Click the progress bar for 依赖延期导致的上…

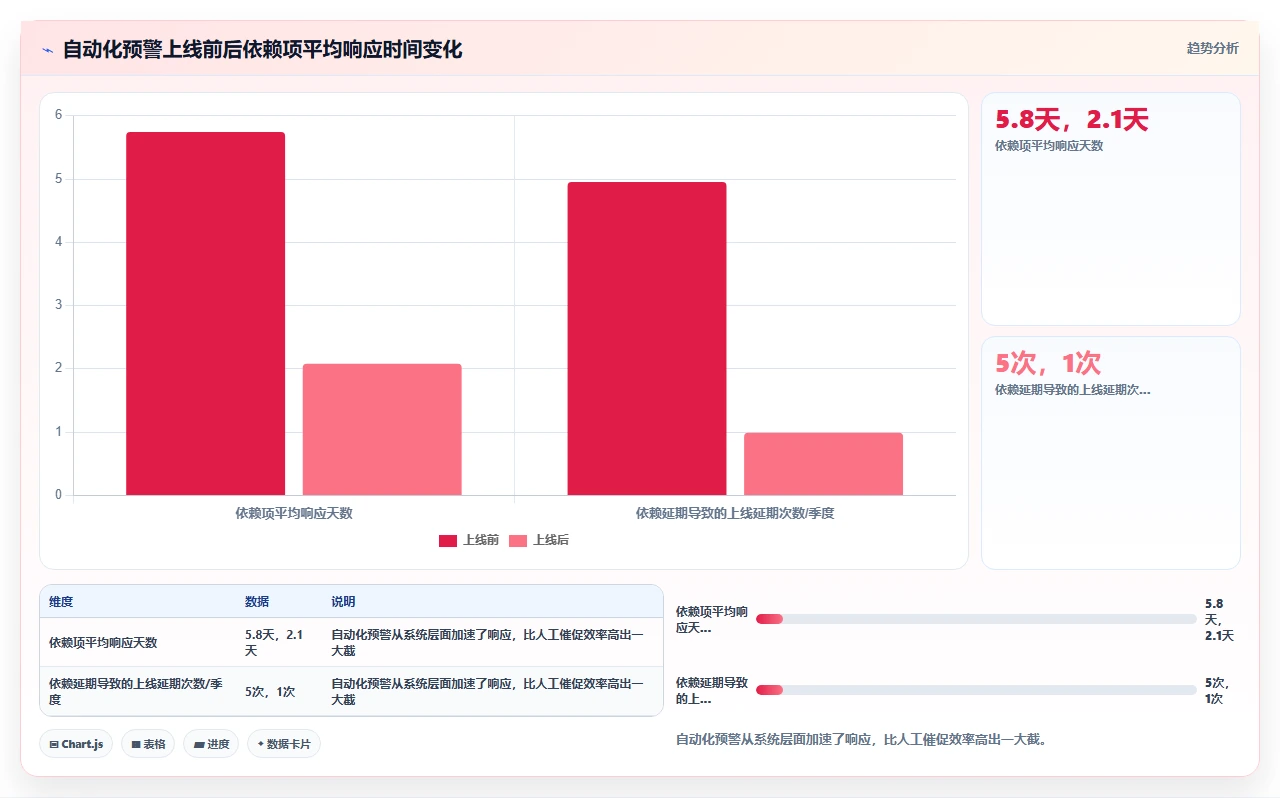tap(976, 690)
